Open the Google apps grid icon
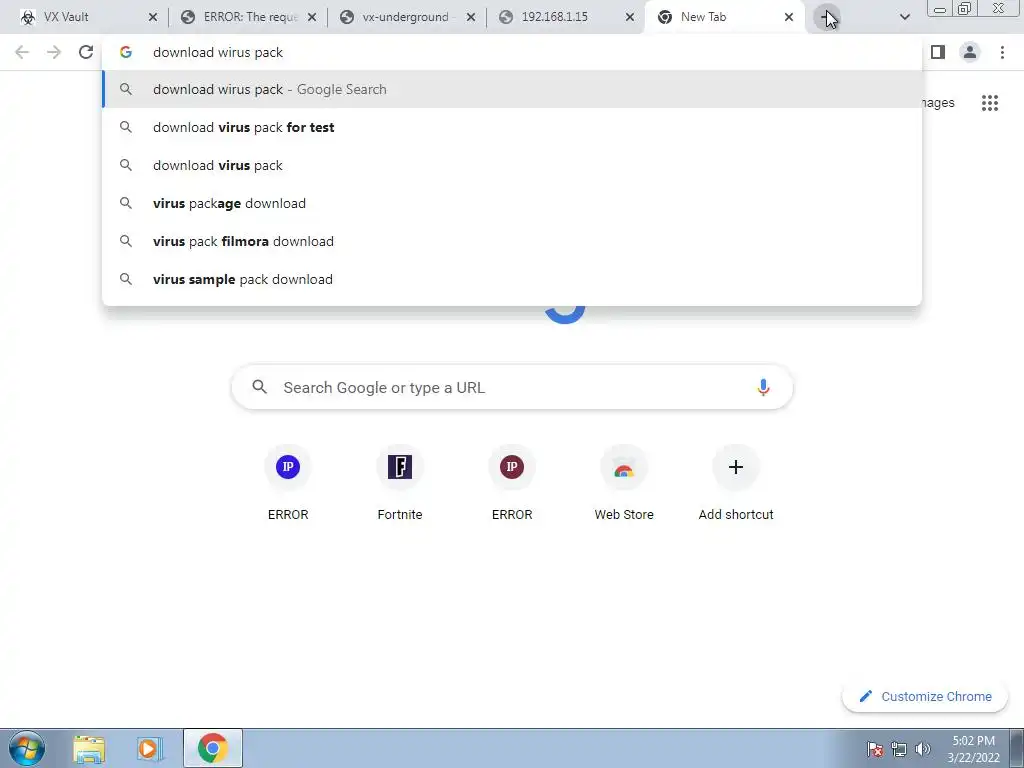The width and height of the screenshot is (1024, 768). click(x=989, y=103)
